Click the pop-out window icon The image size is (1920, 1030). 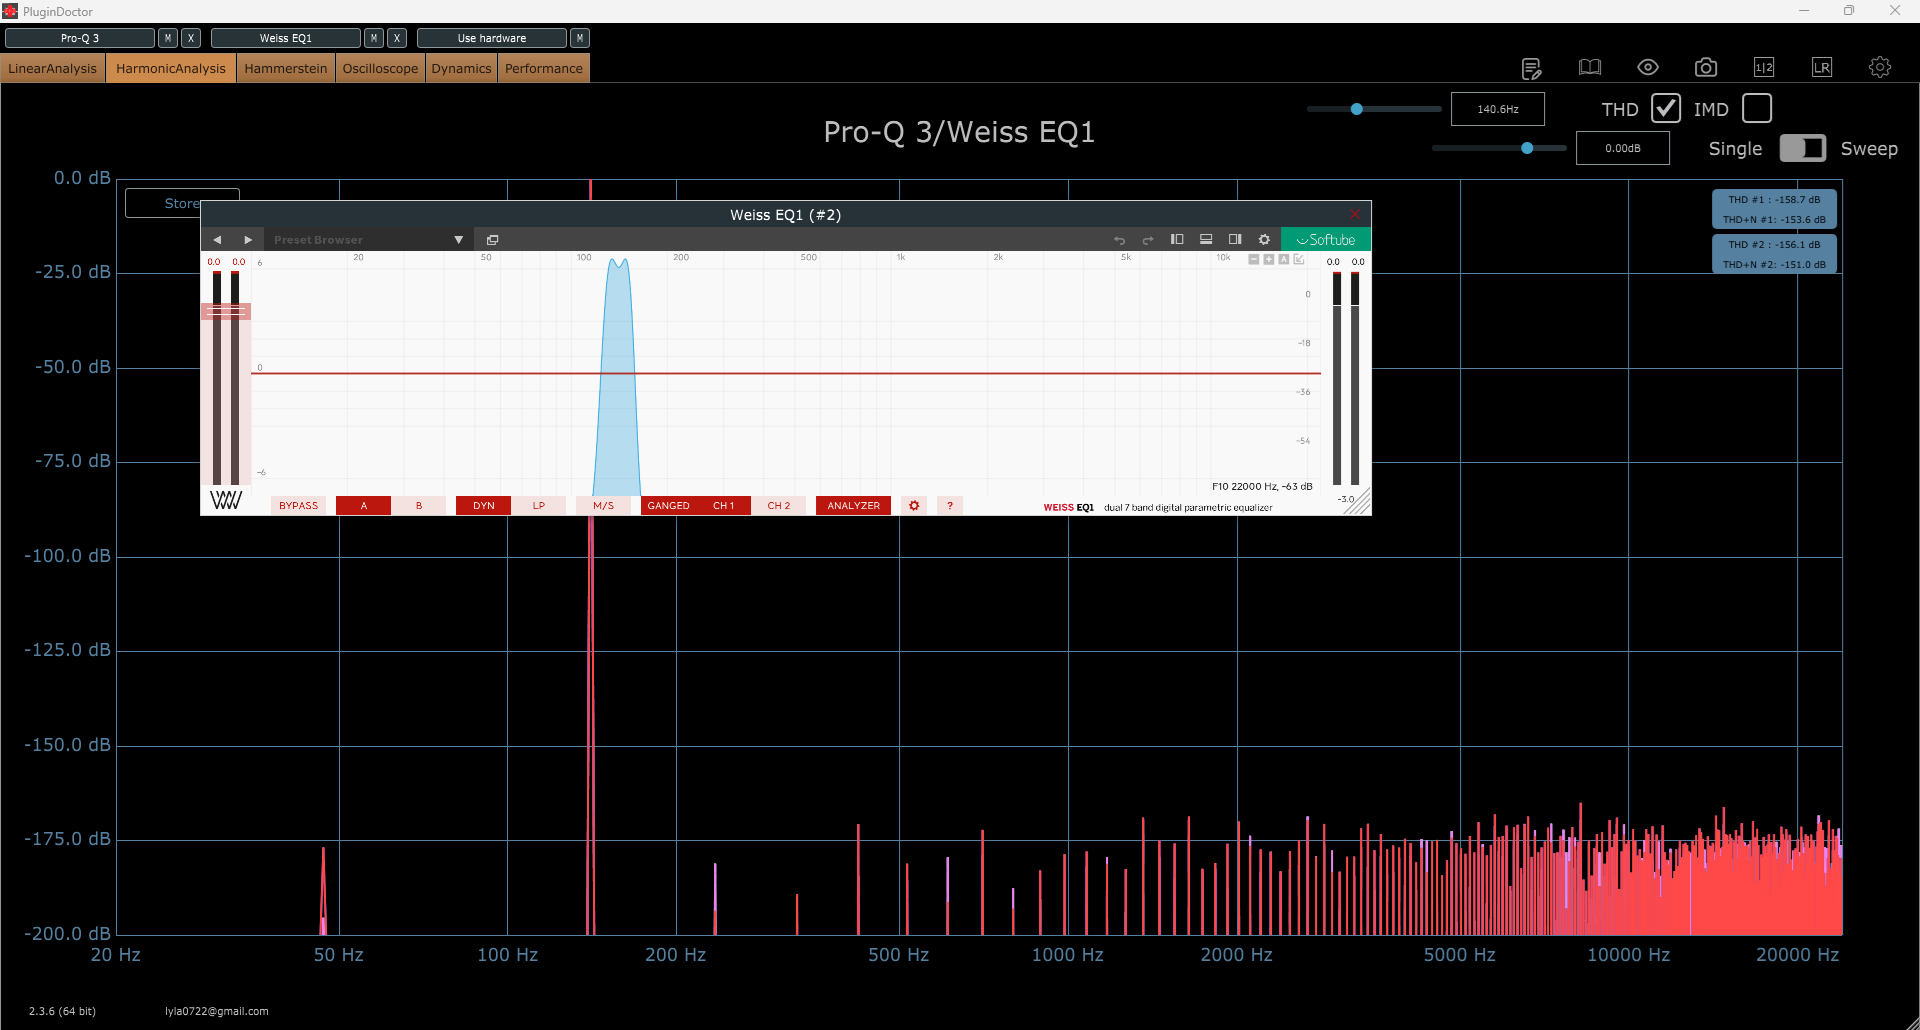pos(492,240)
